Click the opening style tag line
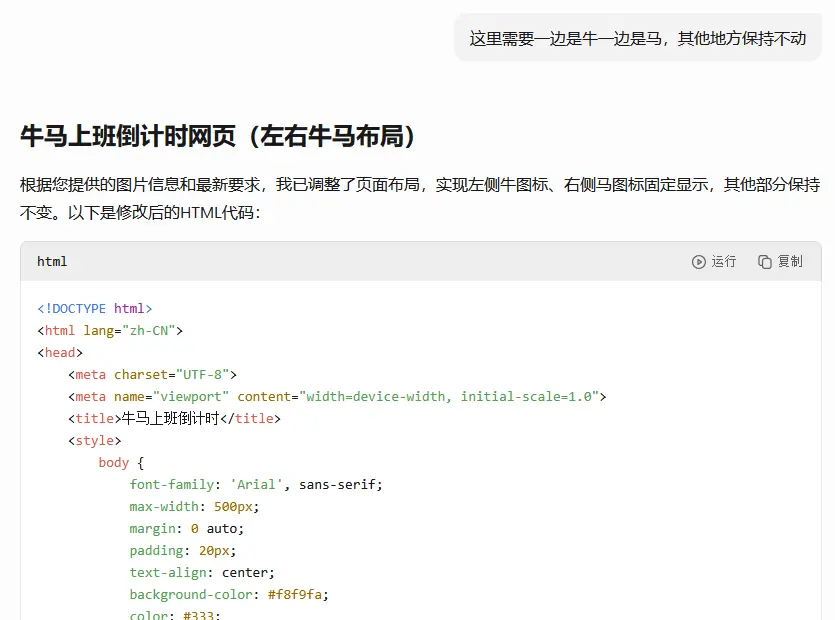835x620 pixels. coord(95,440)
